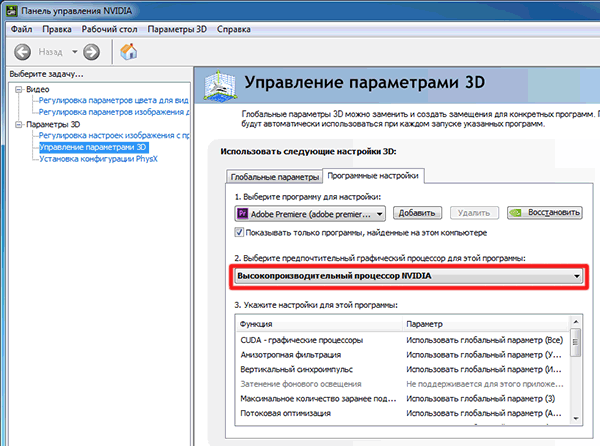
Task: Select Затенение фонового освещения row
Action: click(x=402, y=384)
